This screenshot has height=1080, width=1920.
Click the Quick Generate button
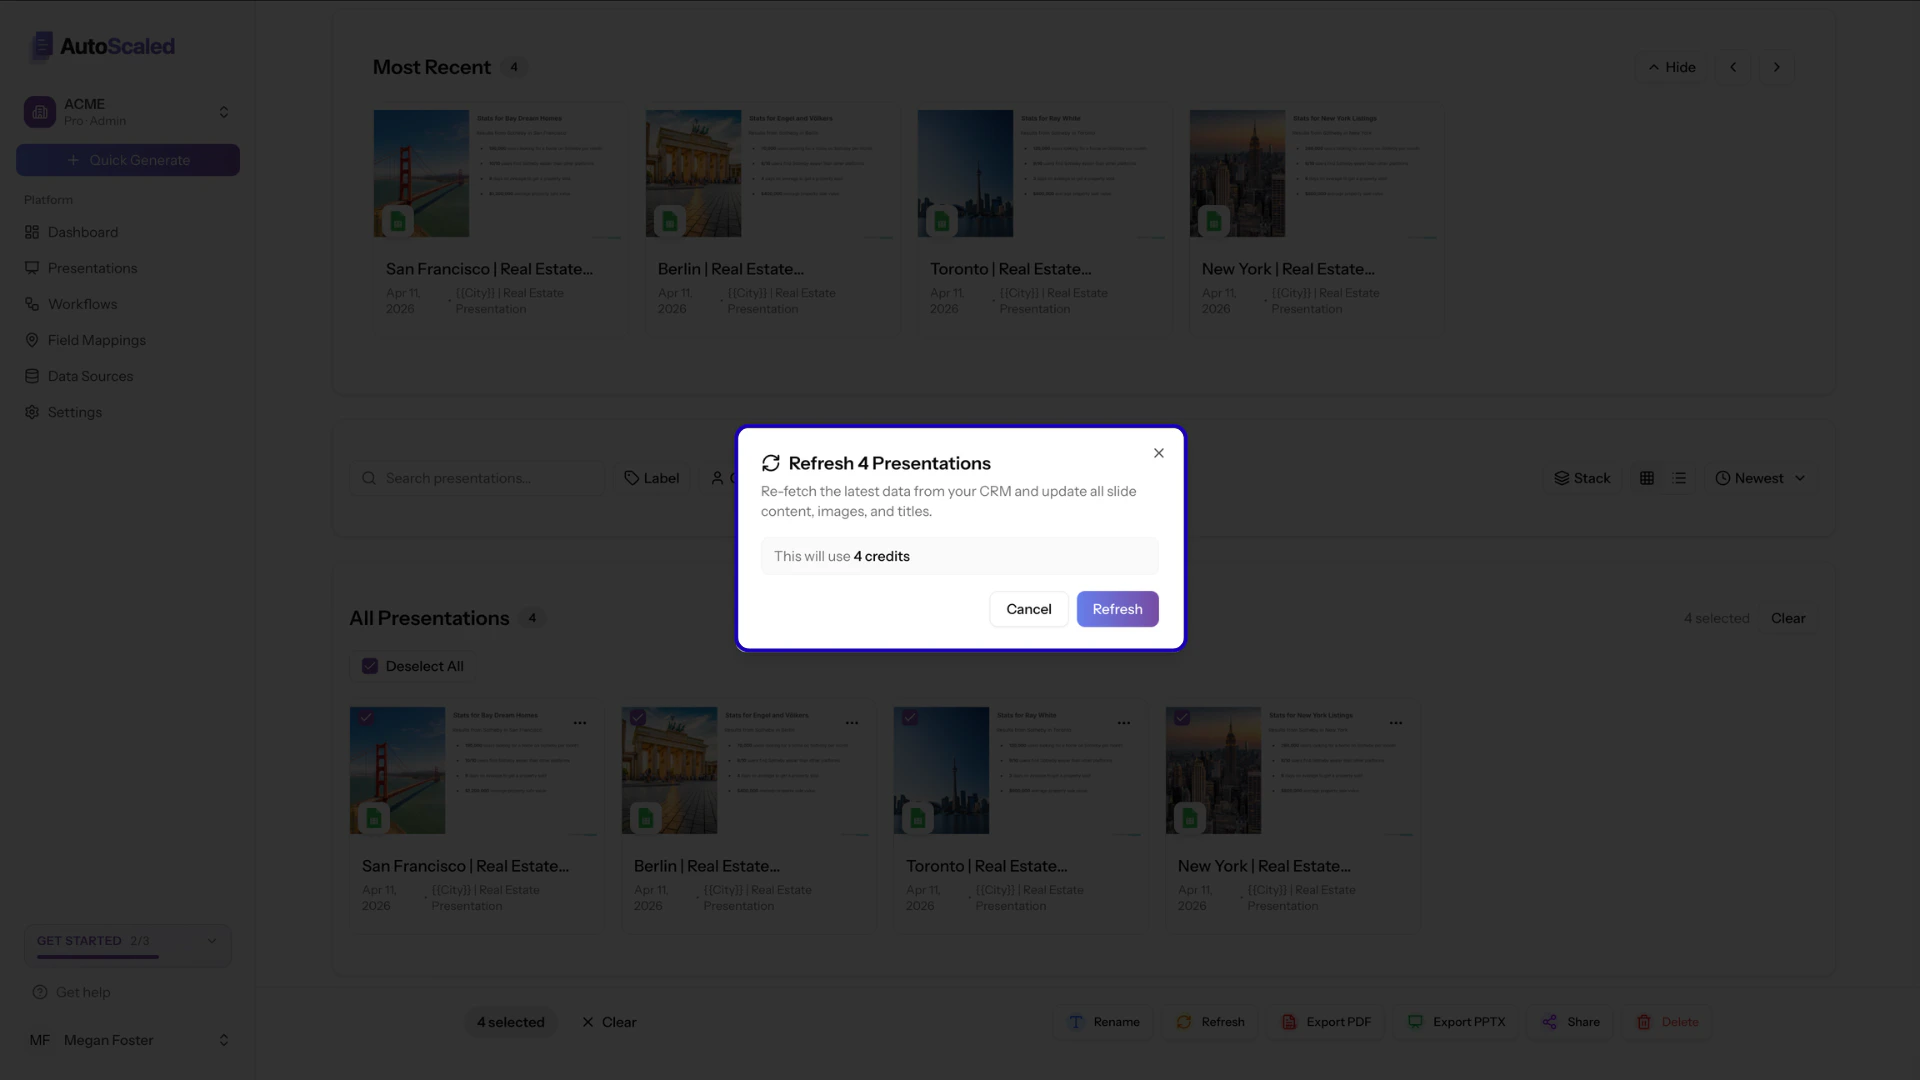point(127,160)
